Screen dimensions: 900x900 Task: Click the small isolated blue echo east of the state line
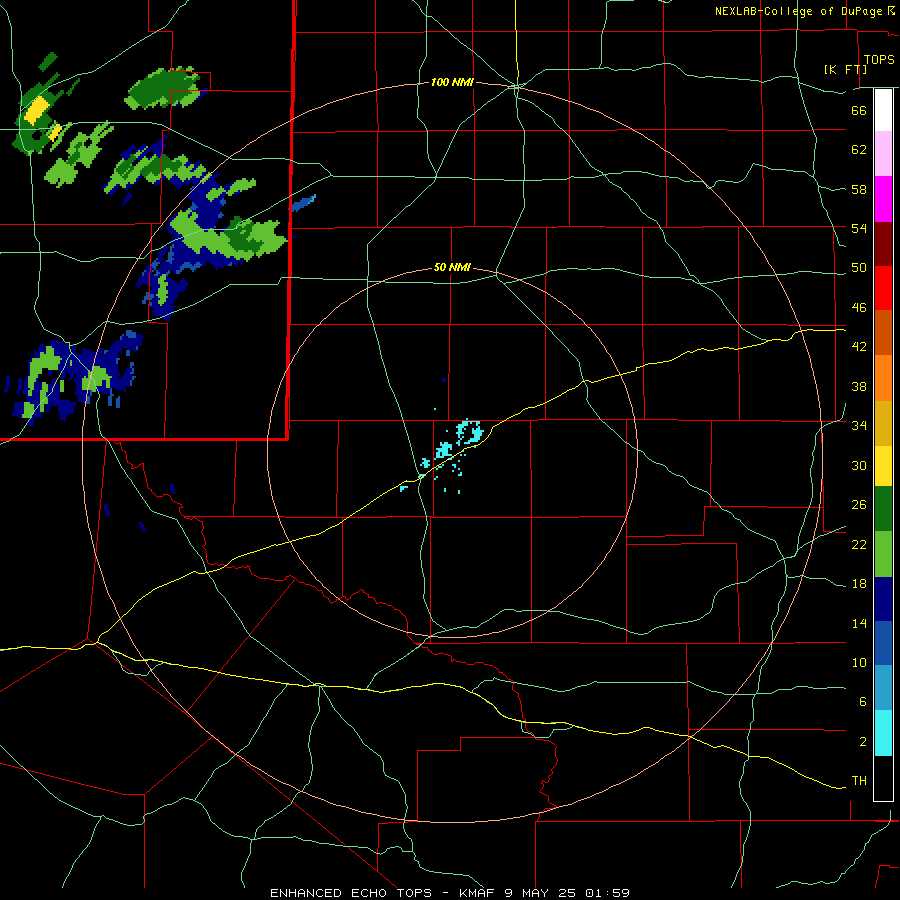pos(303,203)
